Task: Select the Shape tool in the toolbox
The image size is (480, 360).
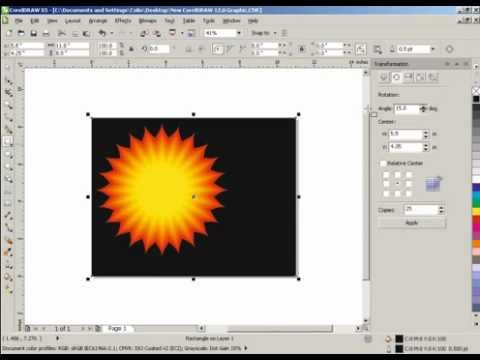Action: [x=8, y=81]
